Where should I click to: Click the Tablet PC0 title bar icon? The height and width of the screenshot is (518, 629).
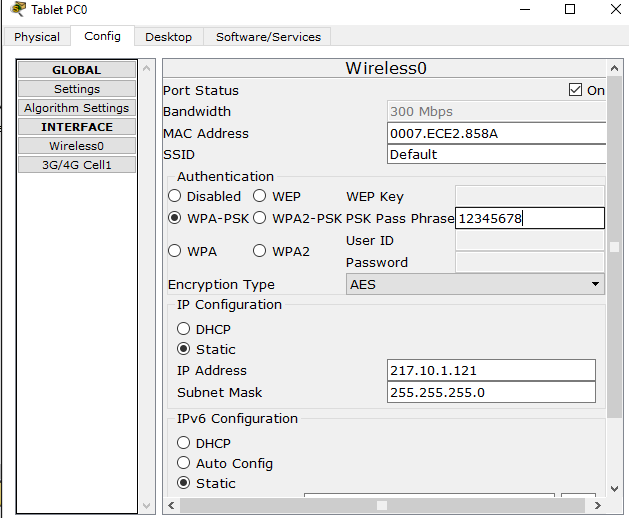[x=17, y=10]
